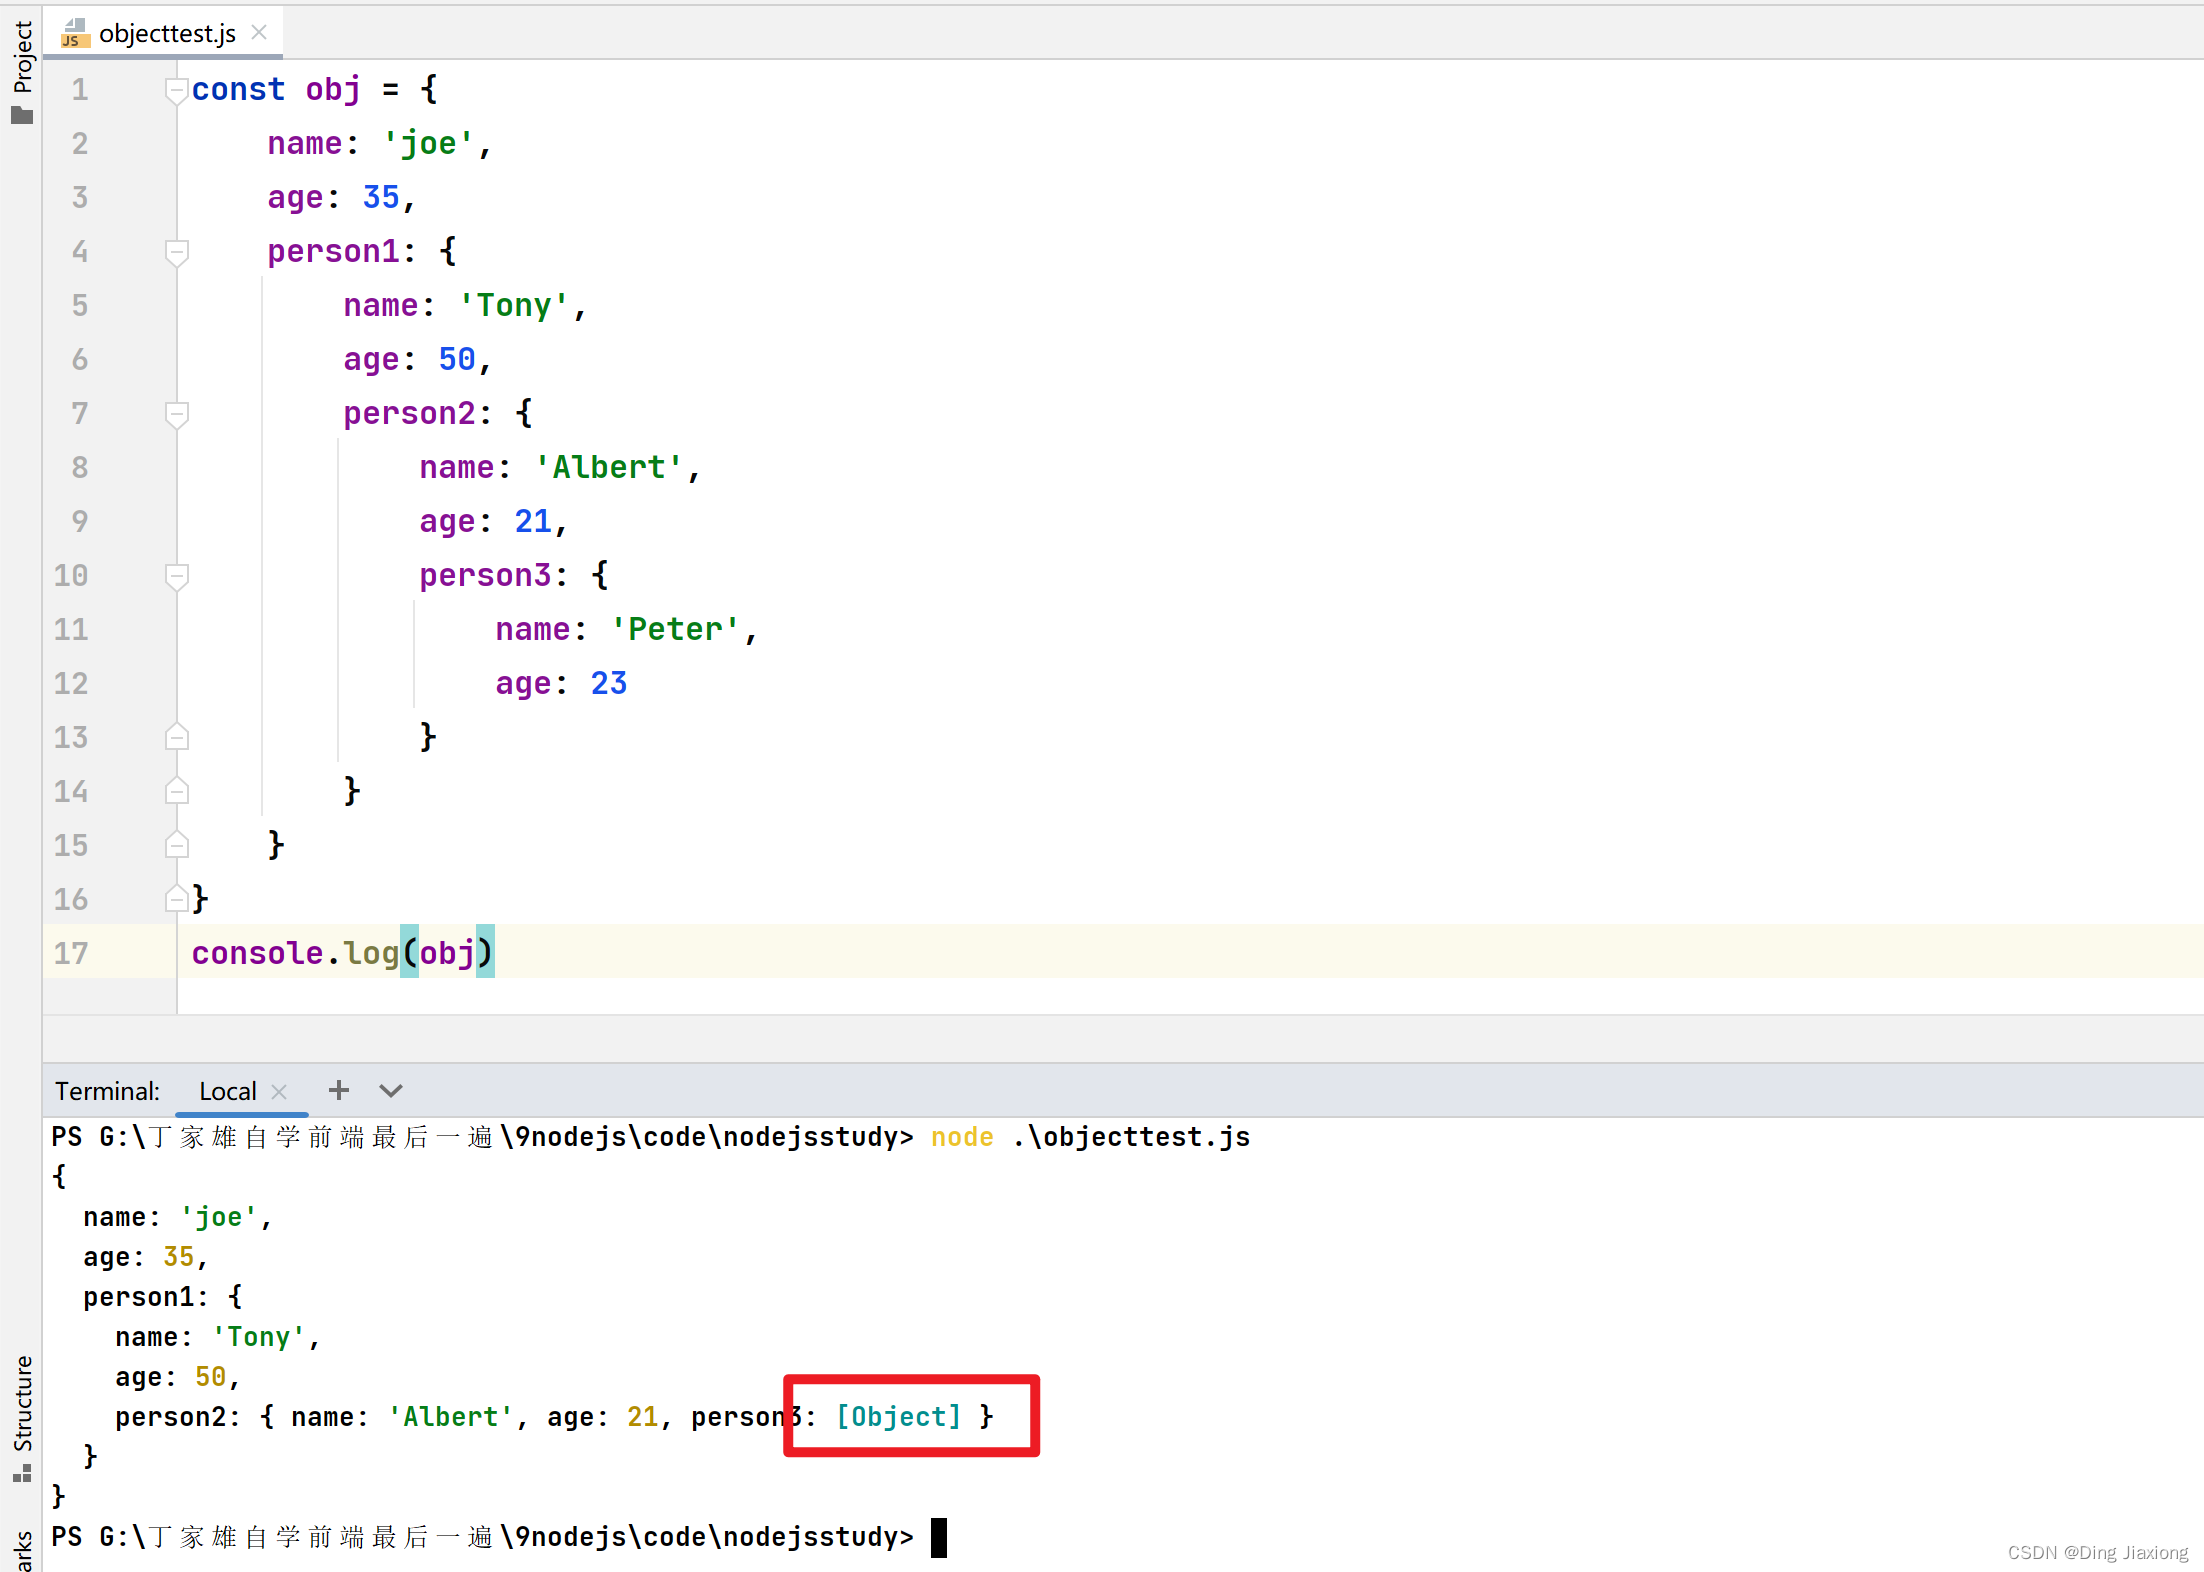Image resolution: width=2204 pixels, height=1572 pixels.
Task: Open the terminal sessions dropdown arrow
Action: [391, 1090]
